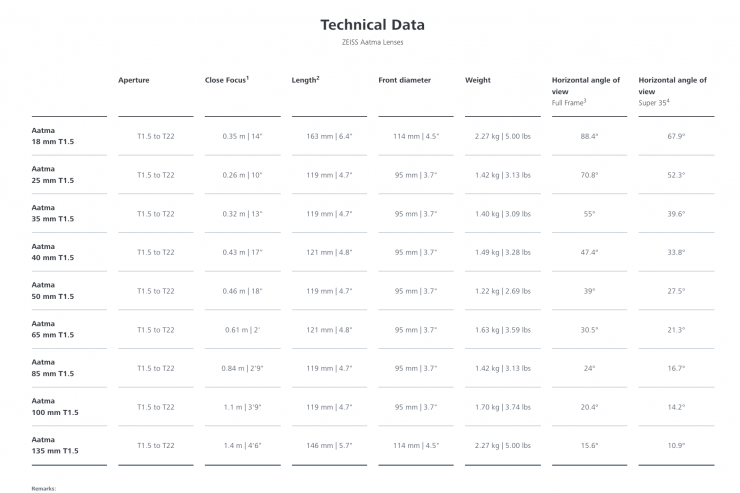Click the 10.9° Super 35 angle value
The height and width of the screenshot is (493, 740).
[x=676, y=446]
